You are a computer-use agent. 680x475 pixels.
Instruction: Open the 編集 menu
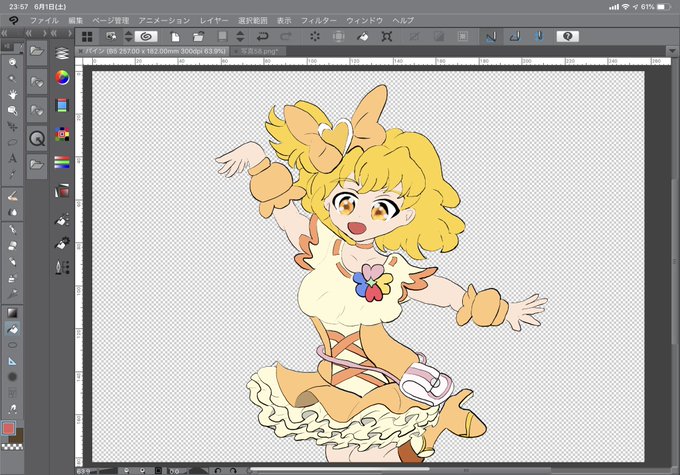pyautogui.click(x=75, y=20)
